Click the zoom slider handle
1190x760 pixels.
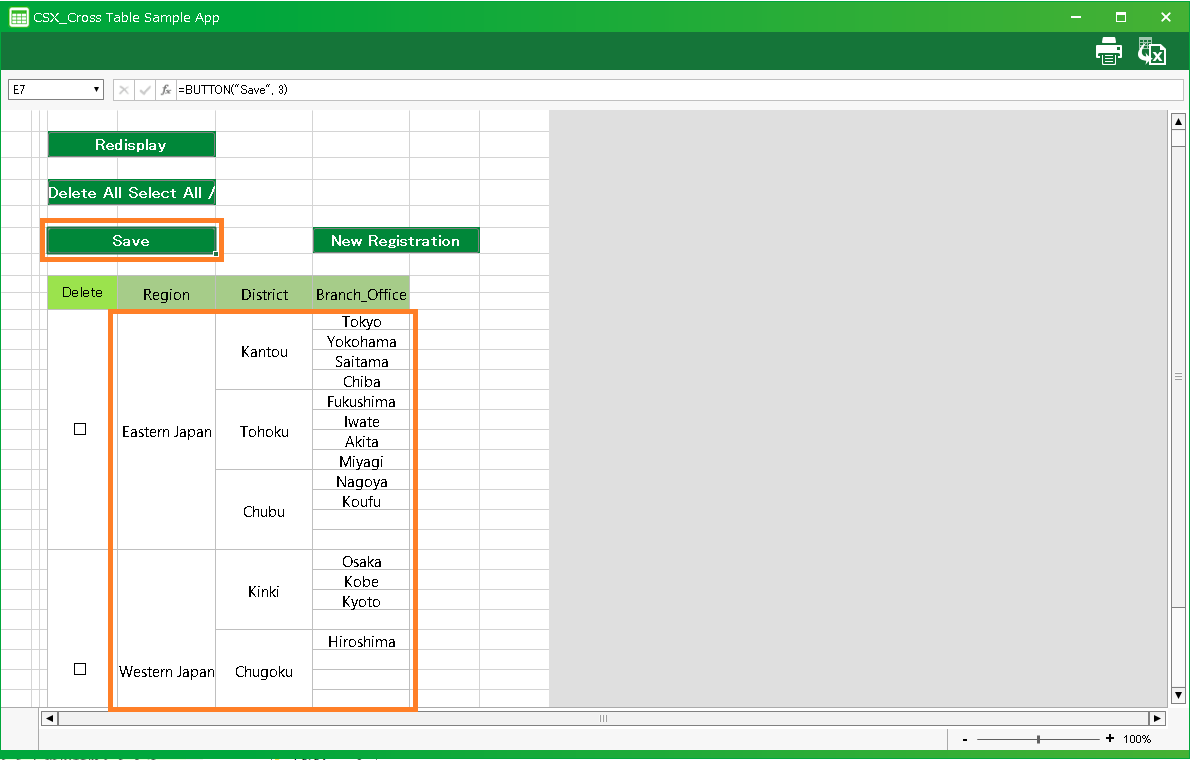click(1039, 739)
